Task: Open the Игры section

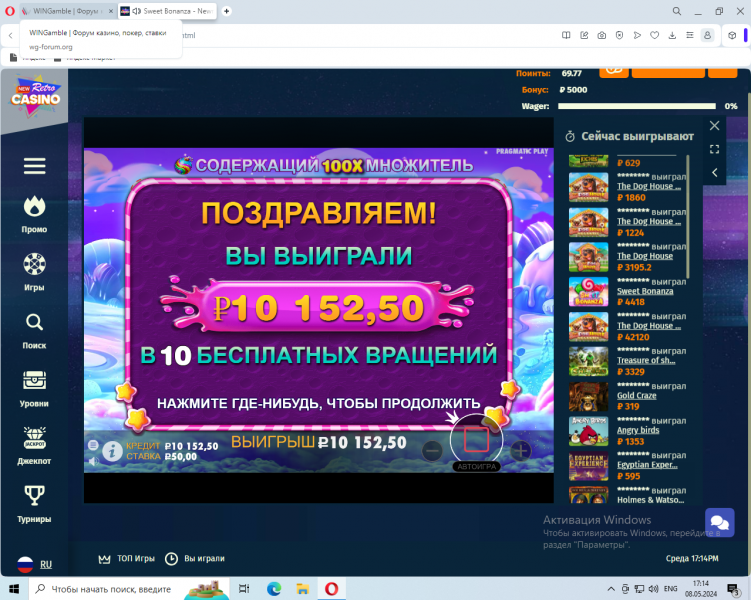Action: point(34,272)
